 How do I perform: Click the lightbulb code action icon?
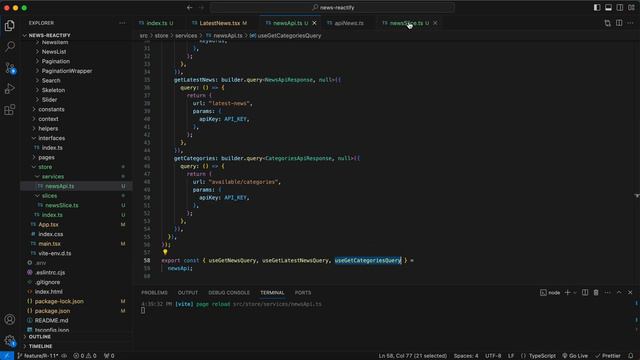165,252
